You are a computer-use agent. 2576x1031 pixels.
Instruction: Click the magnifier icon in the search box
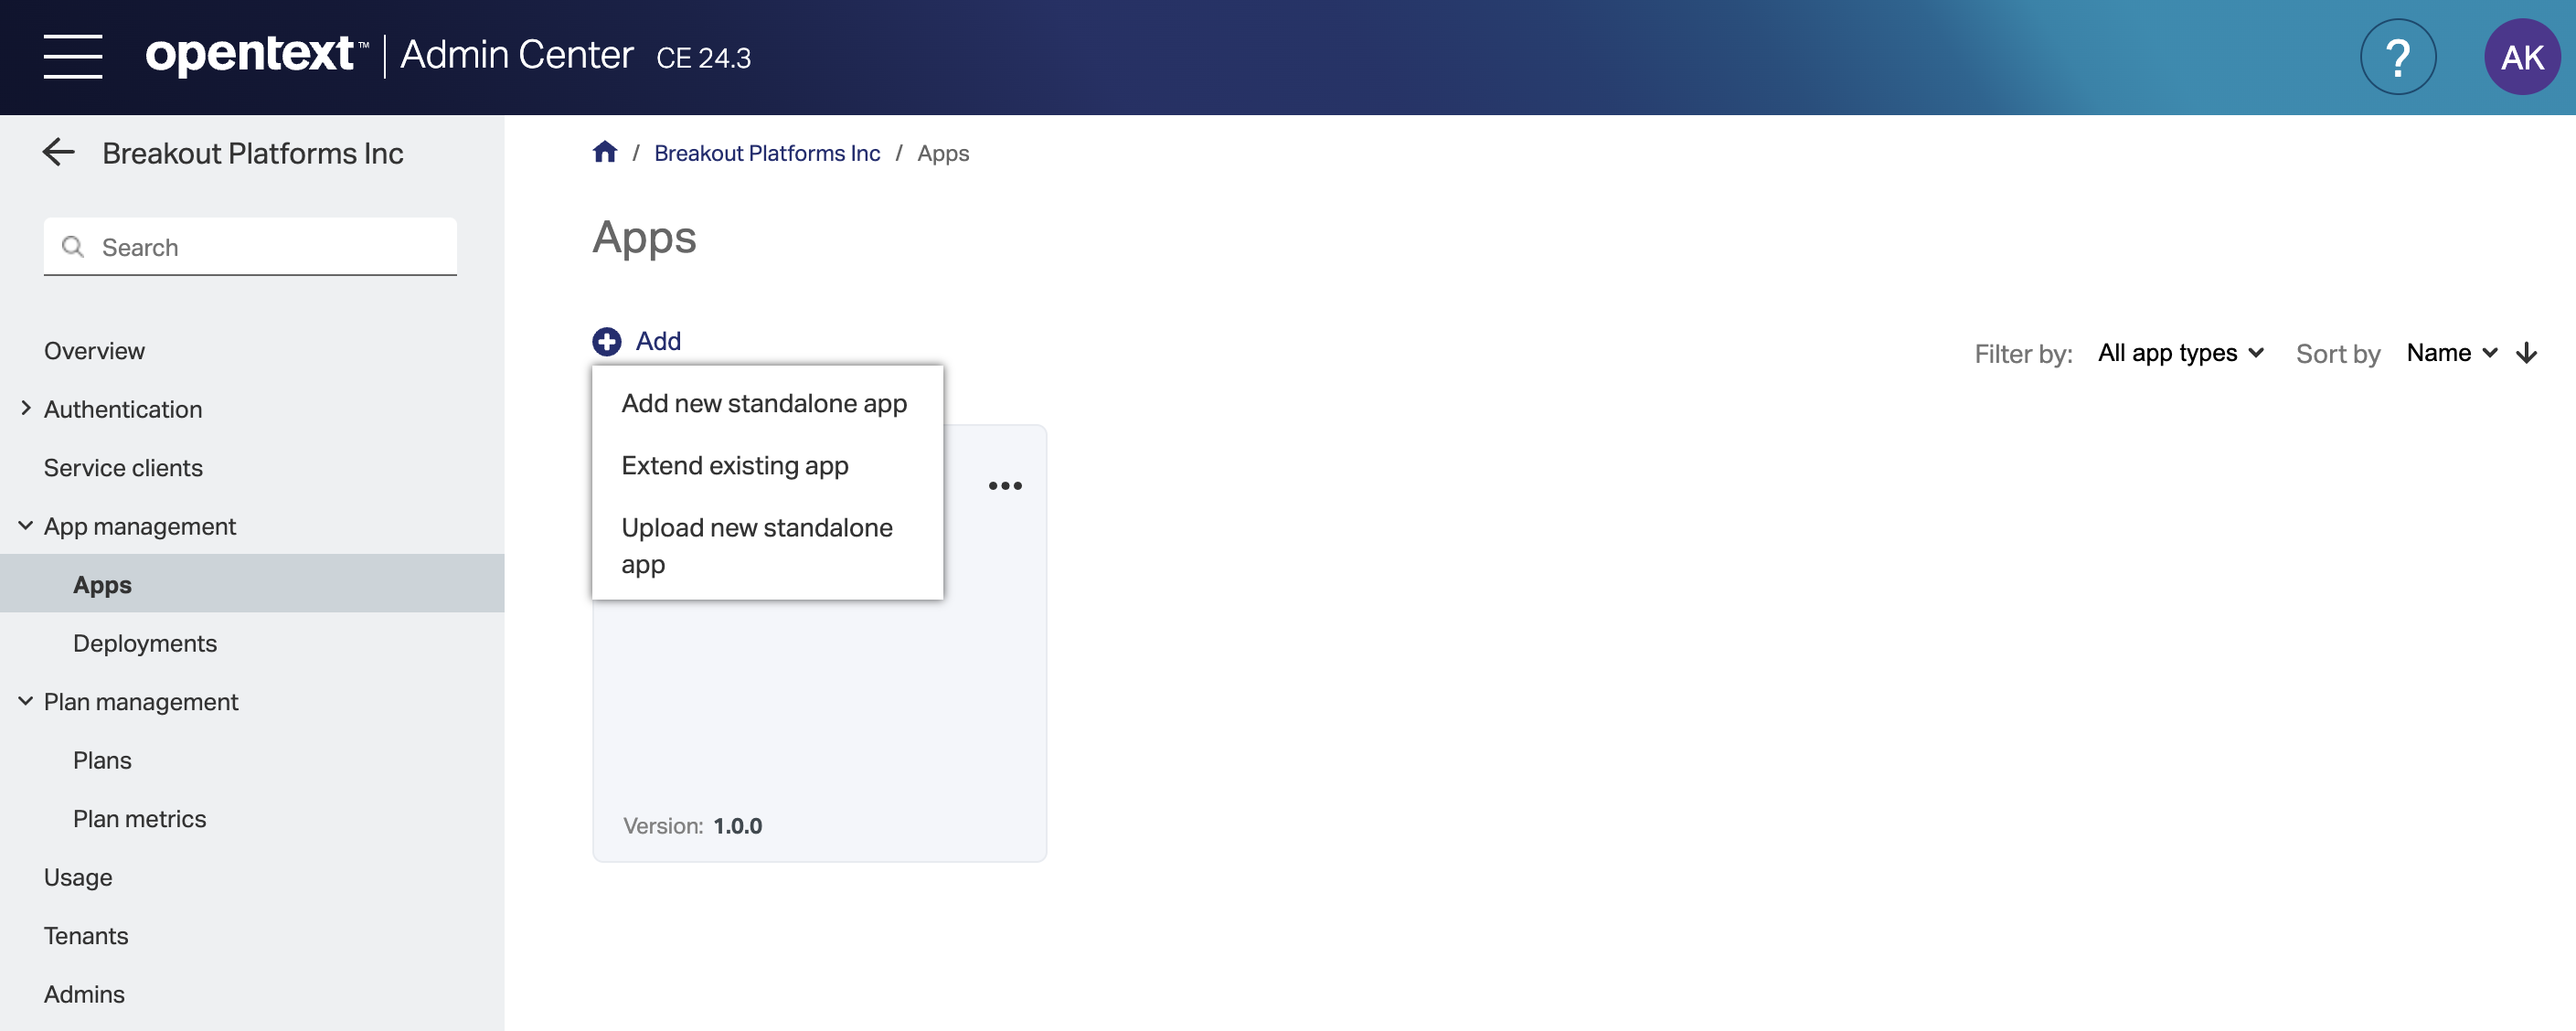point(73,246)
